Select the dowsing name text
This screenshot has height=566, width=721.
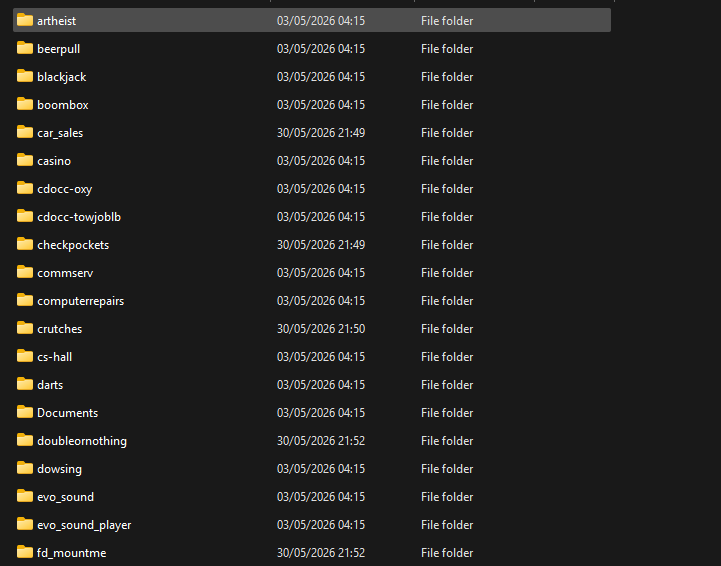[x=59, y=469]
